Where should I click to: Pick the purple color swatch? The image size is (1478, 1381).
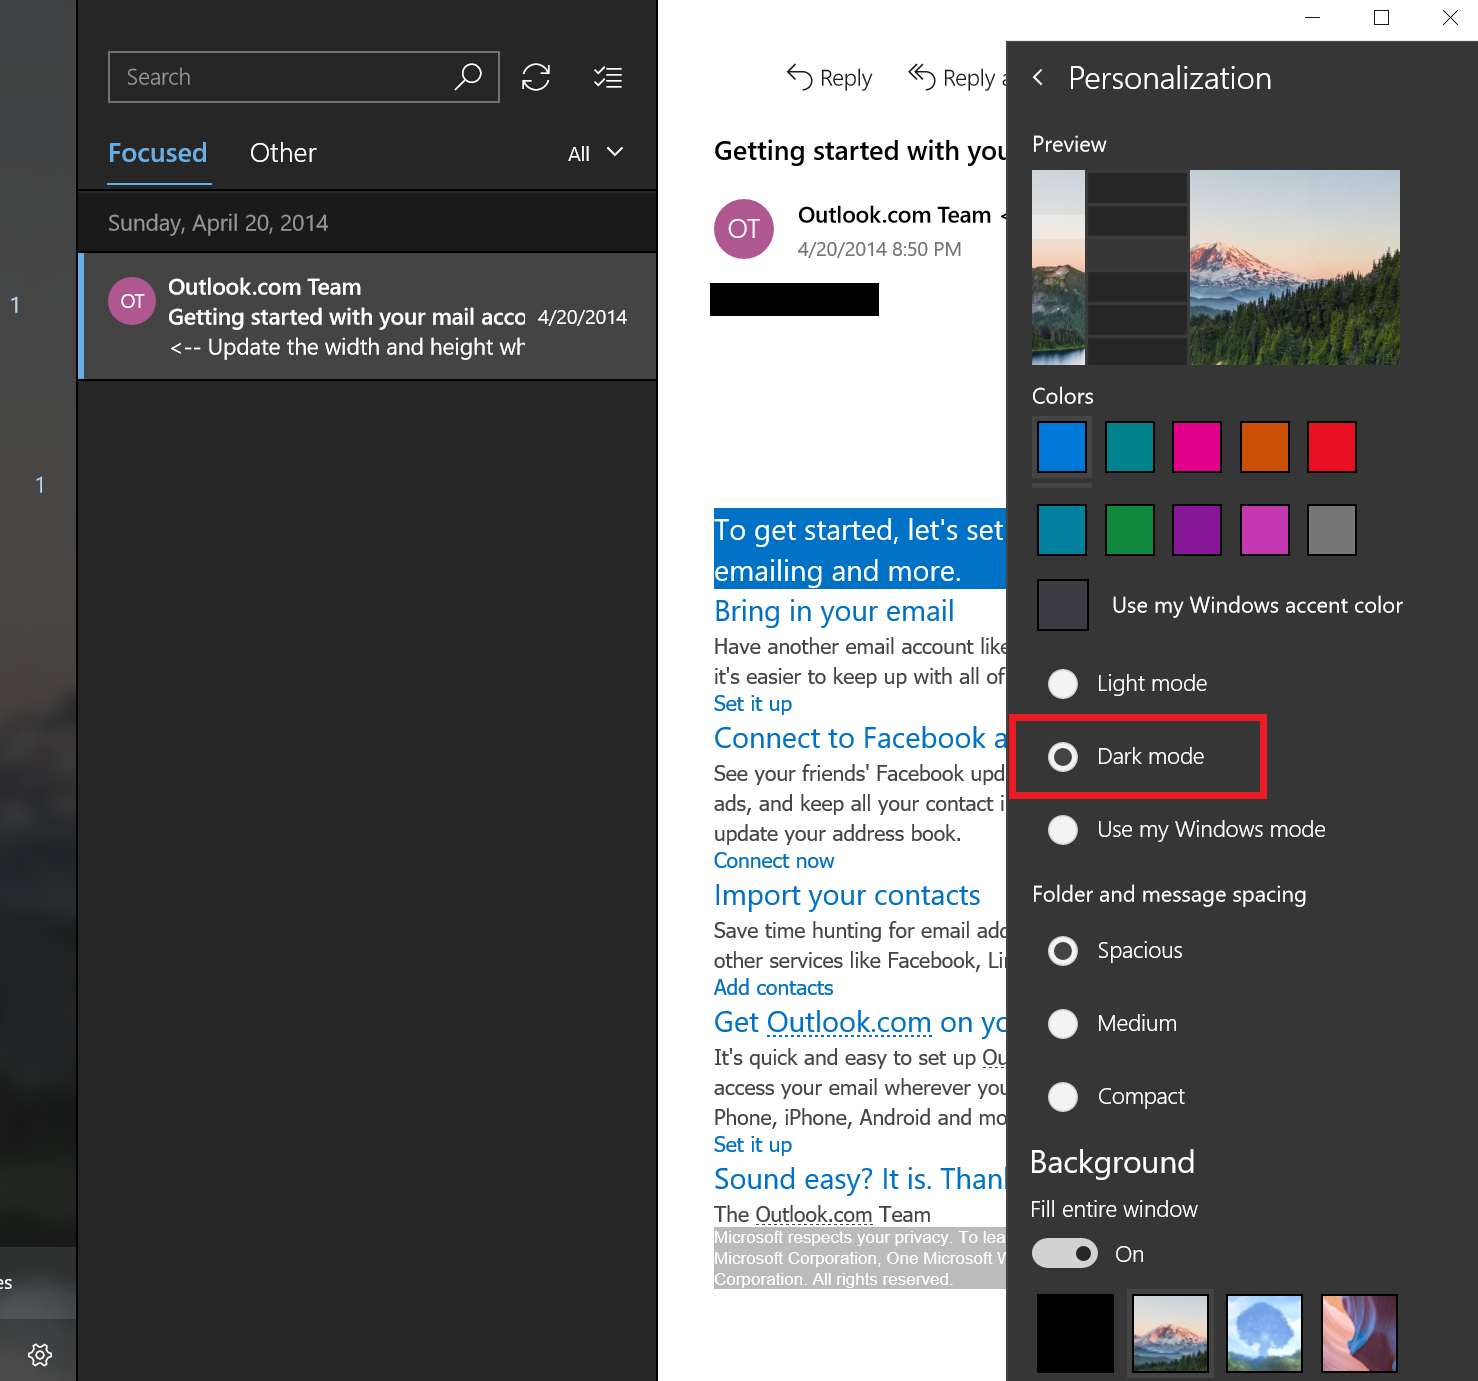1197,530
